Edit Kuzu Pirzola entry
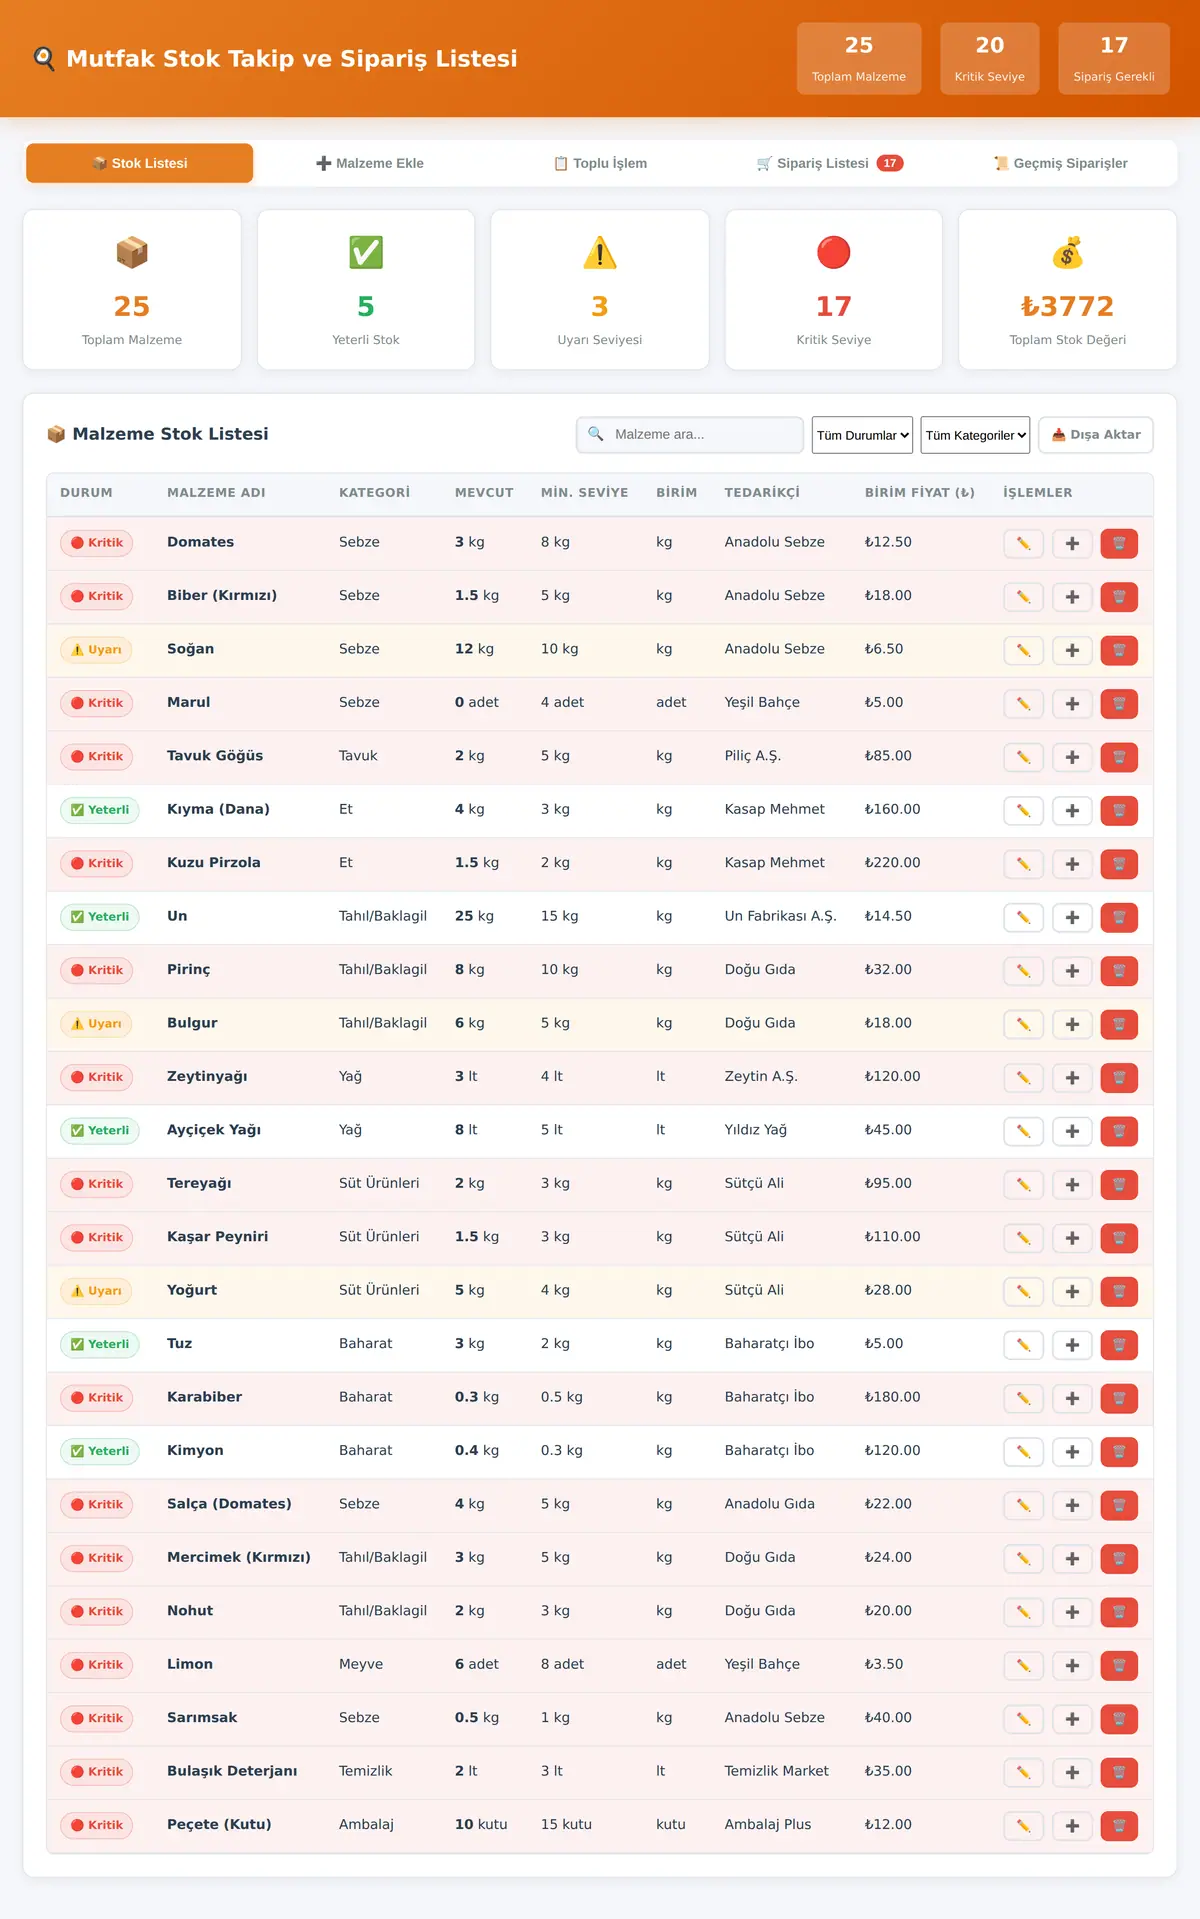 click(x=1023, y=864)
